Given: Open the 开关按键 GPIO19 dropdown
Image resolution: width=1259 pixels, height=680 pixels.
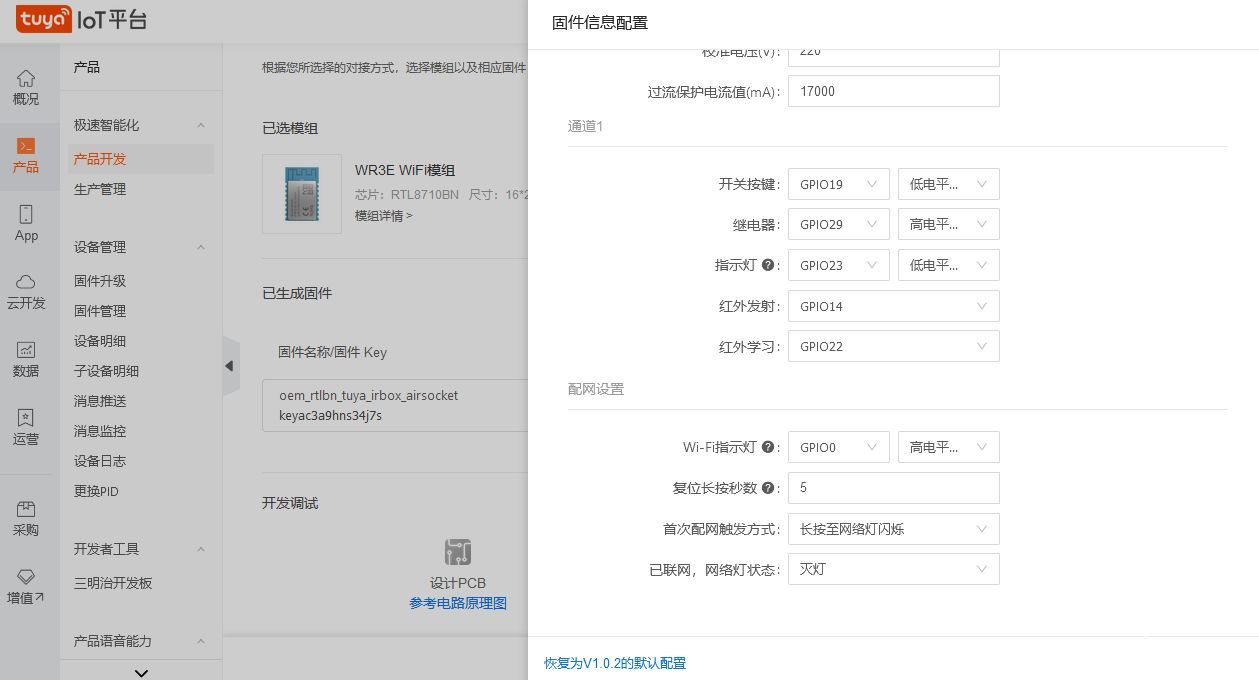Looking at the screenshot, I should (838, 184).
